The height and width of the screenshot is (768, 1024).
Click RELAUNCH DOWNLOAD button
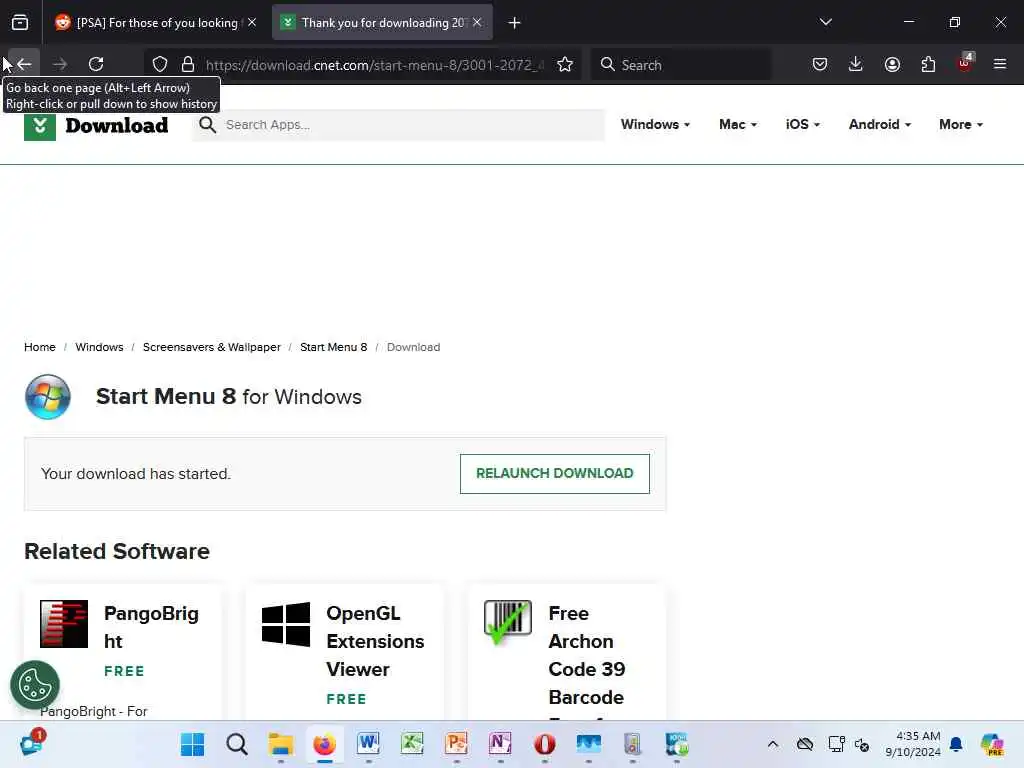pyautogui.click(x=554, y=473)
